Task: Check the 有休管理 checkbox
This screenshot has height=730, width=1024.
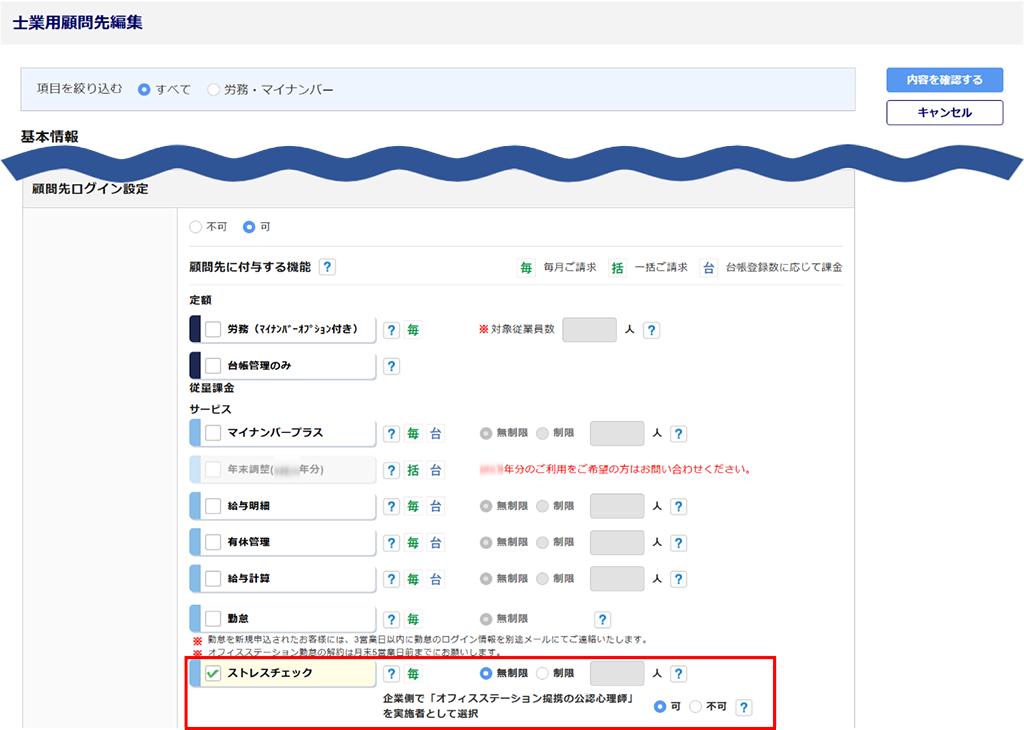Action: (213, 542)
